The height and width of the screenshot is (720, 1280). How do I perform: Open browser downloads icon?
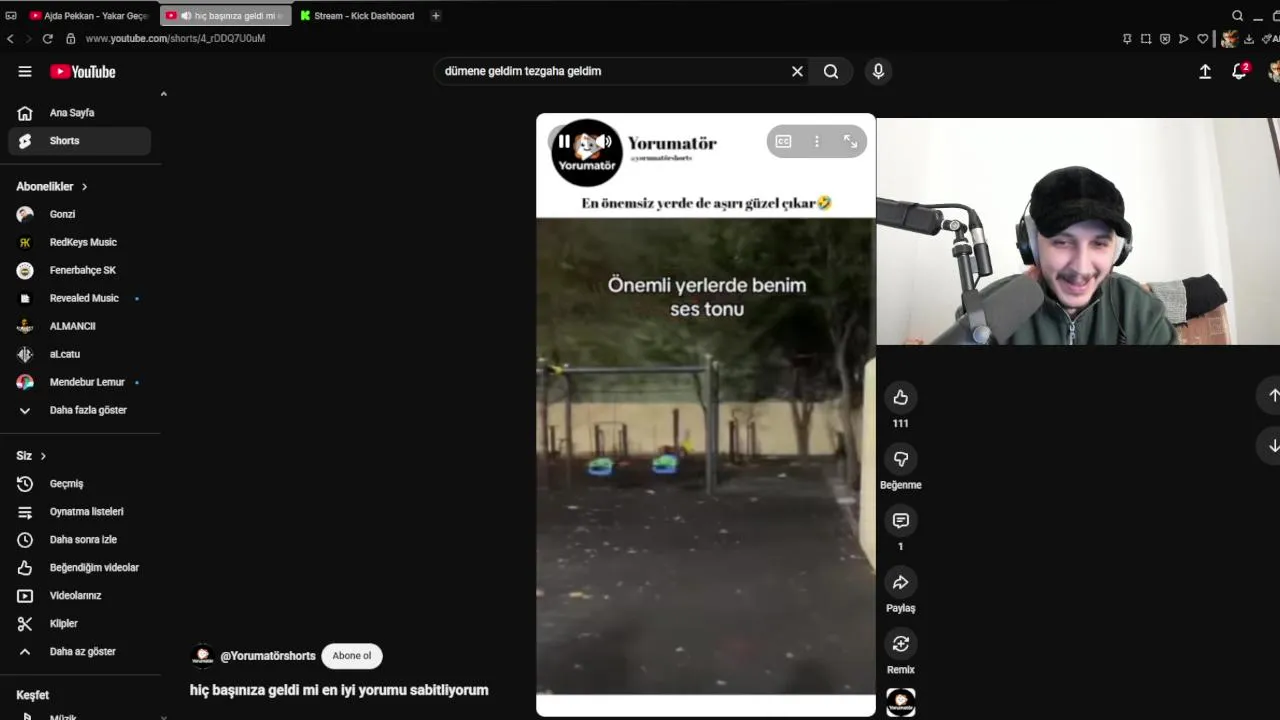(x=1250, y=39)
